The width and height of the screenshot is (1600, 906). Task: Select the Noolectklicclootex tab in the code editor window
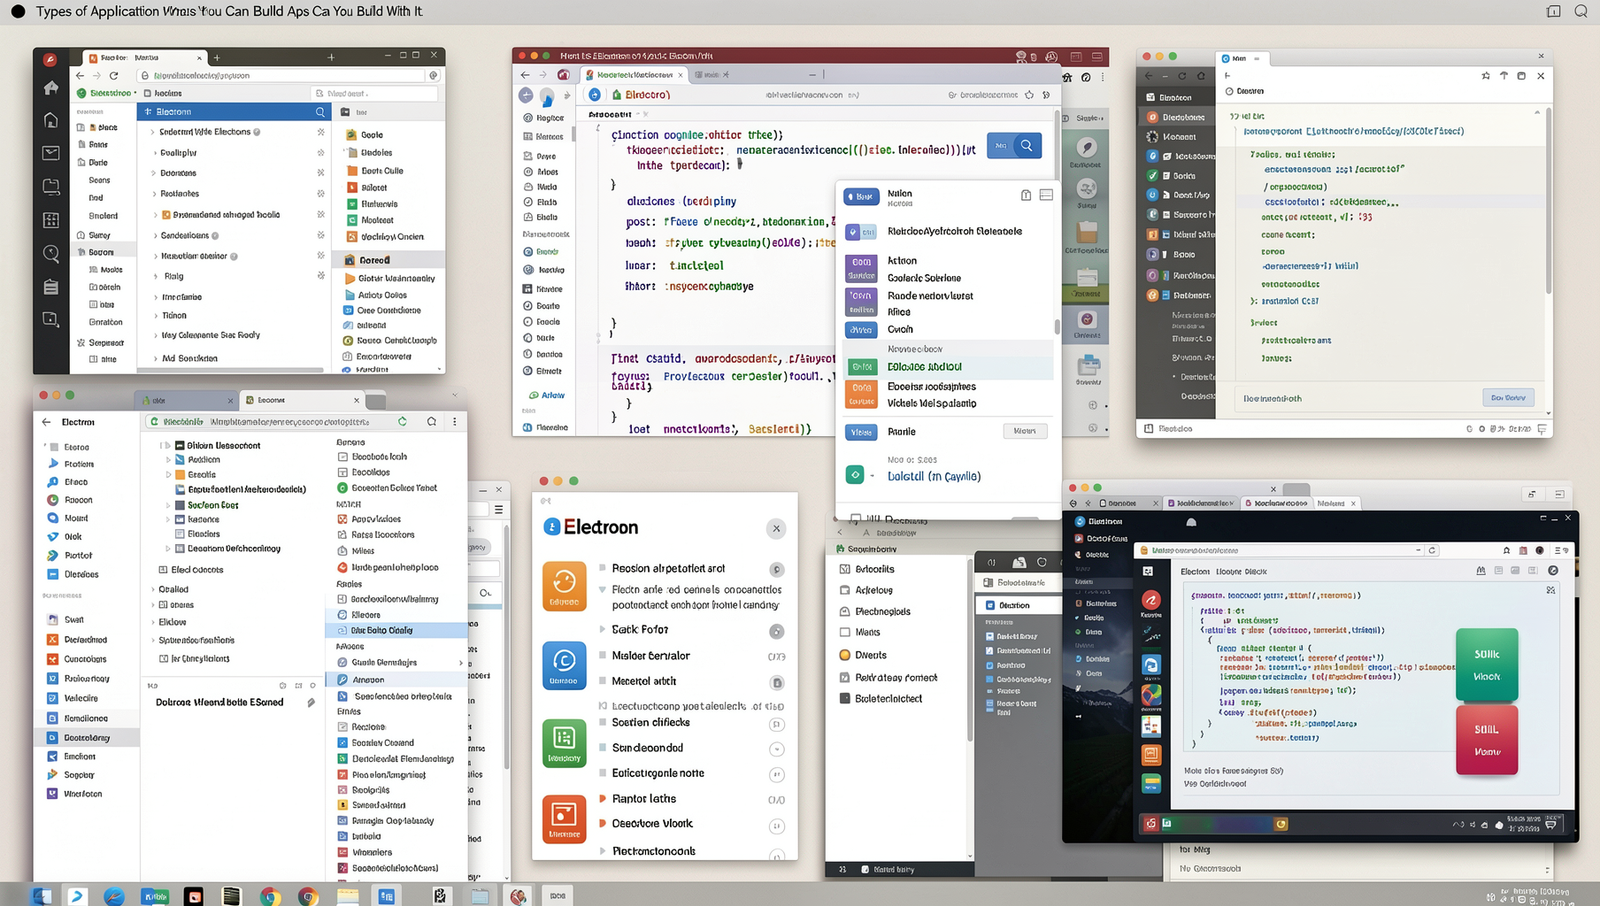pyautogui.click(x=634, y=75)
